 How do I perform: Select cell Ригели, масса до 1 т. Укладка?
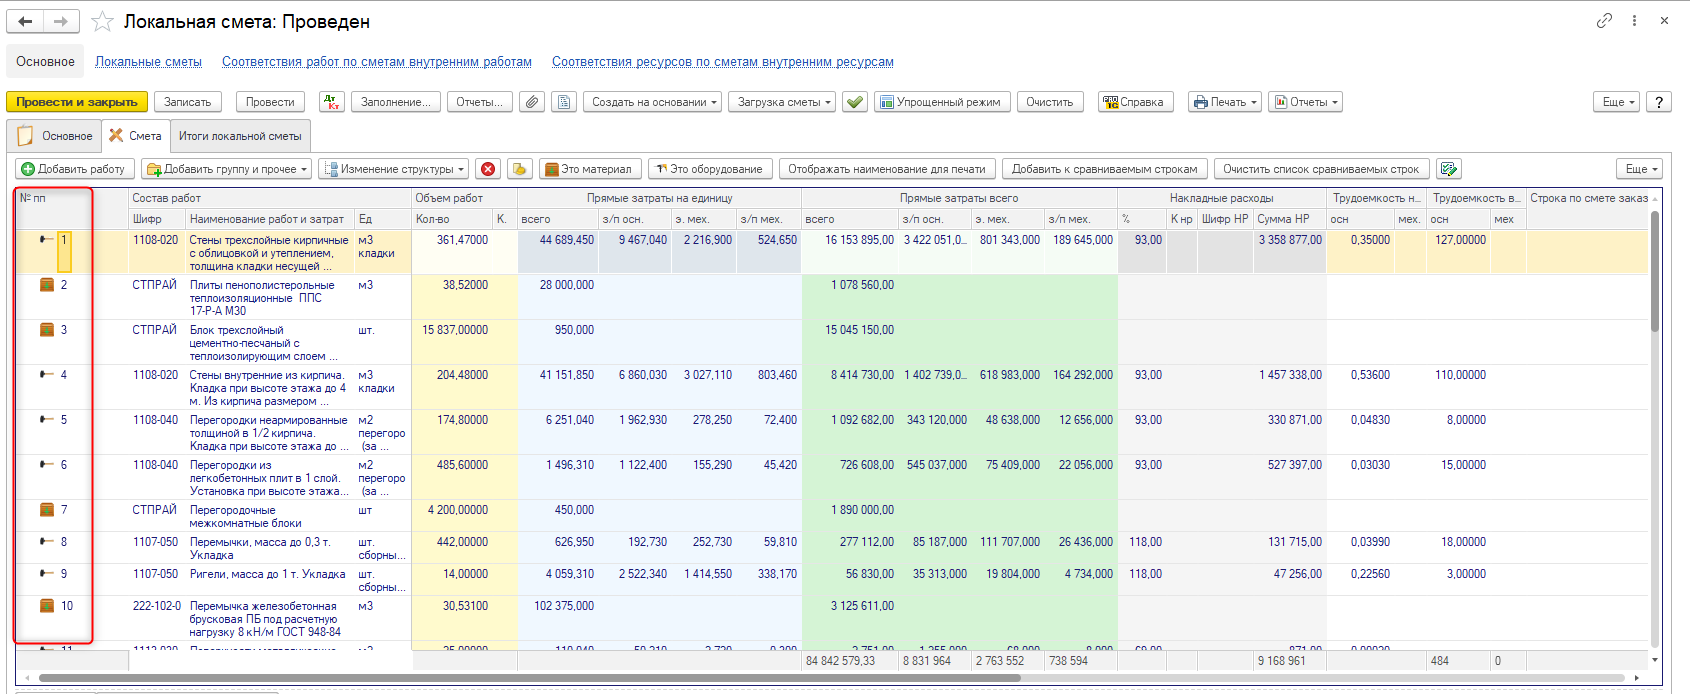tap(270, 580)
